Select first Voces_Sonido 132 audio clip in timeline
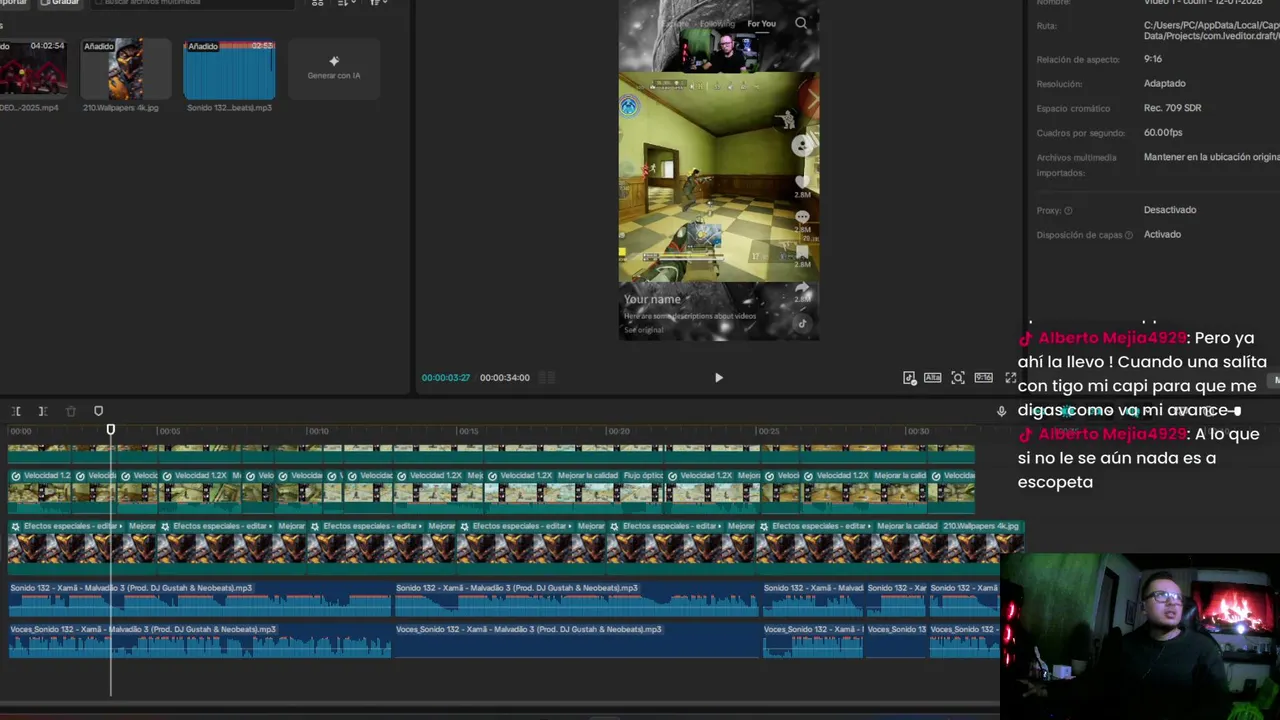Viewport: 1280px width, 720px height. [200, 640]
